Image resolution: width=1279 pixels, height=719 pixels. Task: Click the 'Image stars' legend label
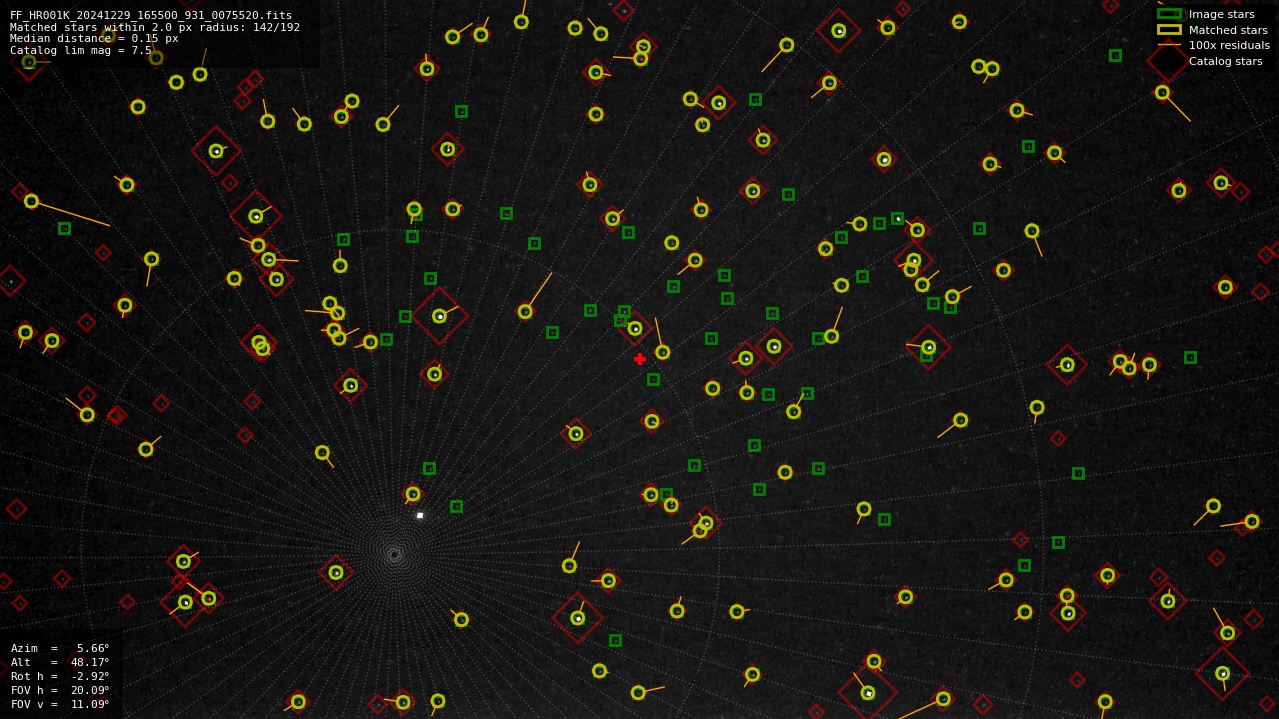point(1221,14)
